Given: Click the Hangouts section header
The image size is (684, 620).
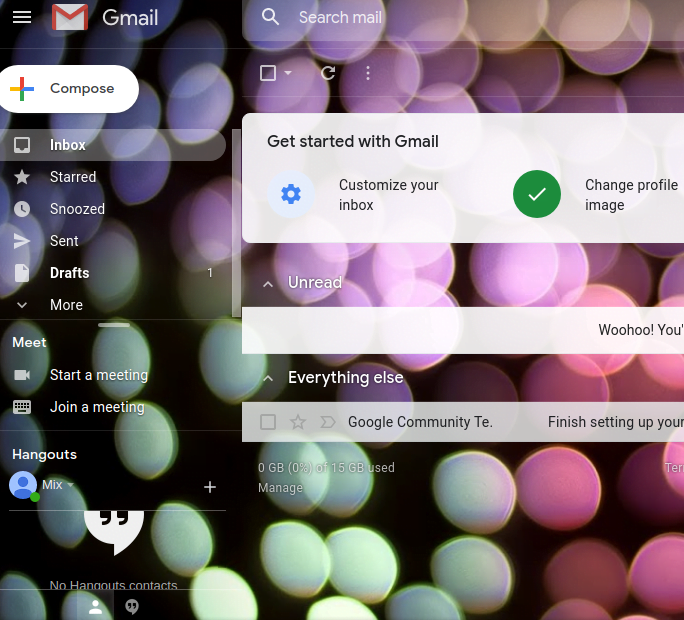Looking at the screenshot, I should click(x=44, y=455).
